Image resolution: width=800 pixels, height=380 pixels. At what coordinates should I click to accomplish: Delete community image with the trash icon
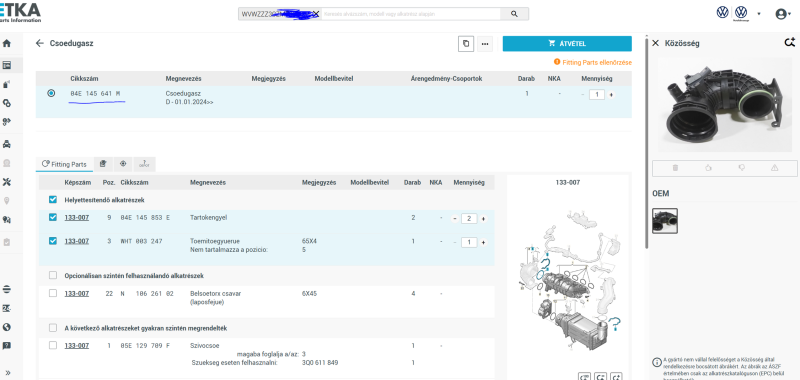[x=675, y=168]
